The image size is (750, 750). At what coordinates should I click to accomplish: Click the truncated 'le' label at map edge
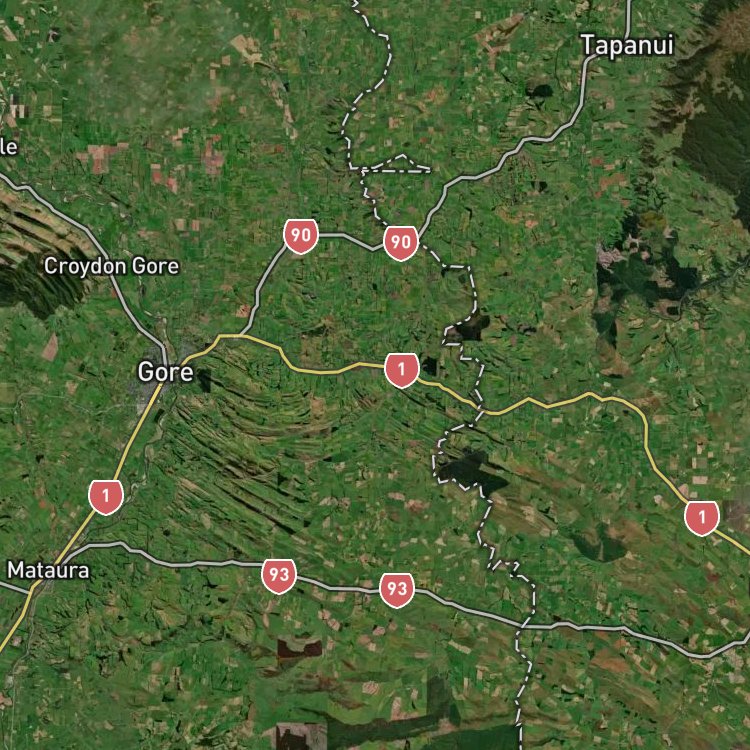coord(9,147)
